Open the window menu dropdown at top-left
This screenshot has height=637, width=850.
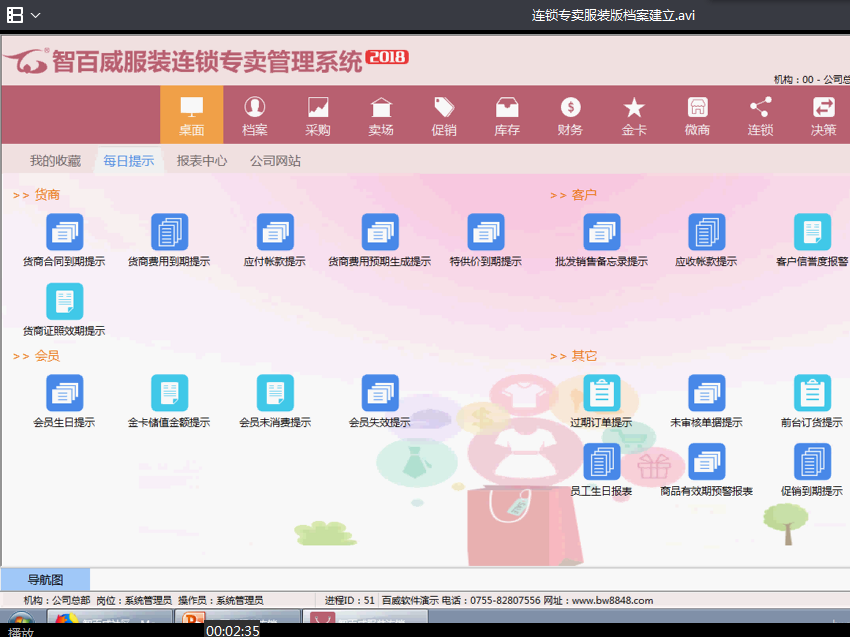coord(20,14)
